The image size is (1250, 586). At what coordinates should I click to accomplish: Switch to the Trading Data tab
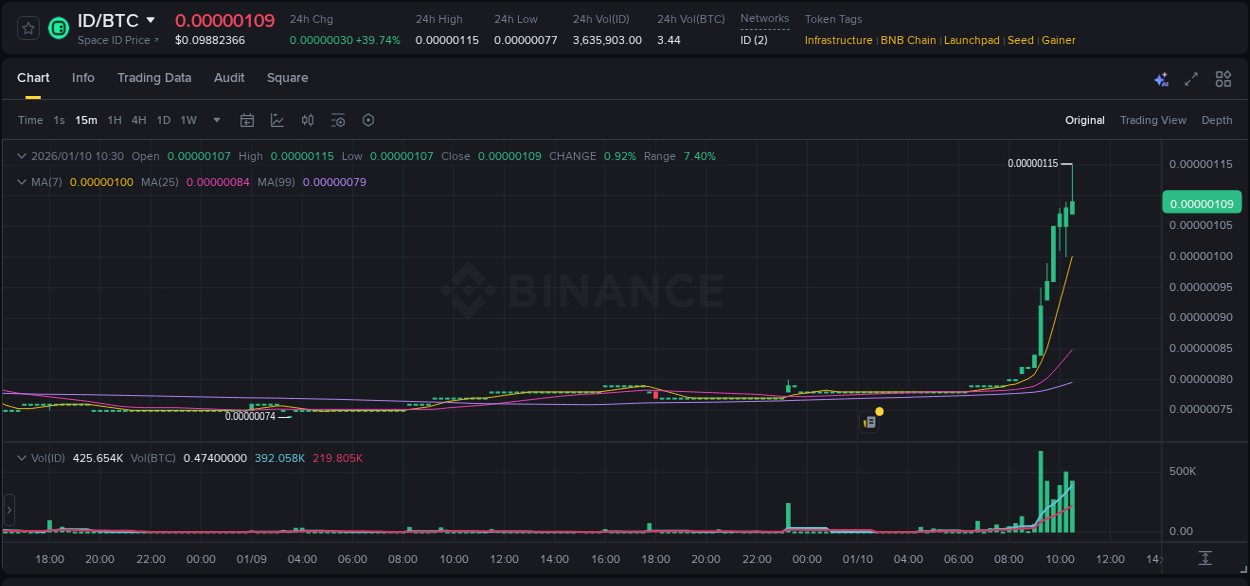tap(154, 78)
